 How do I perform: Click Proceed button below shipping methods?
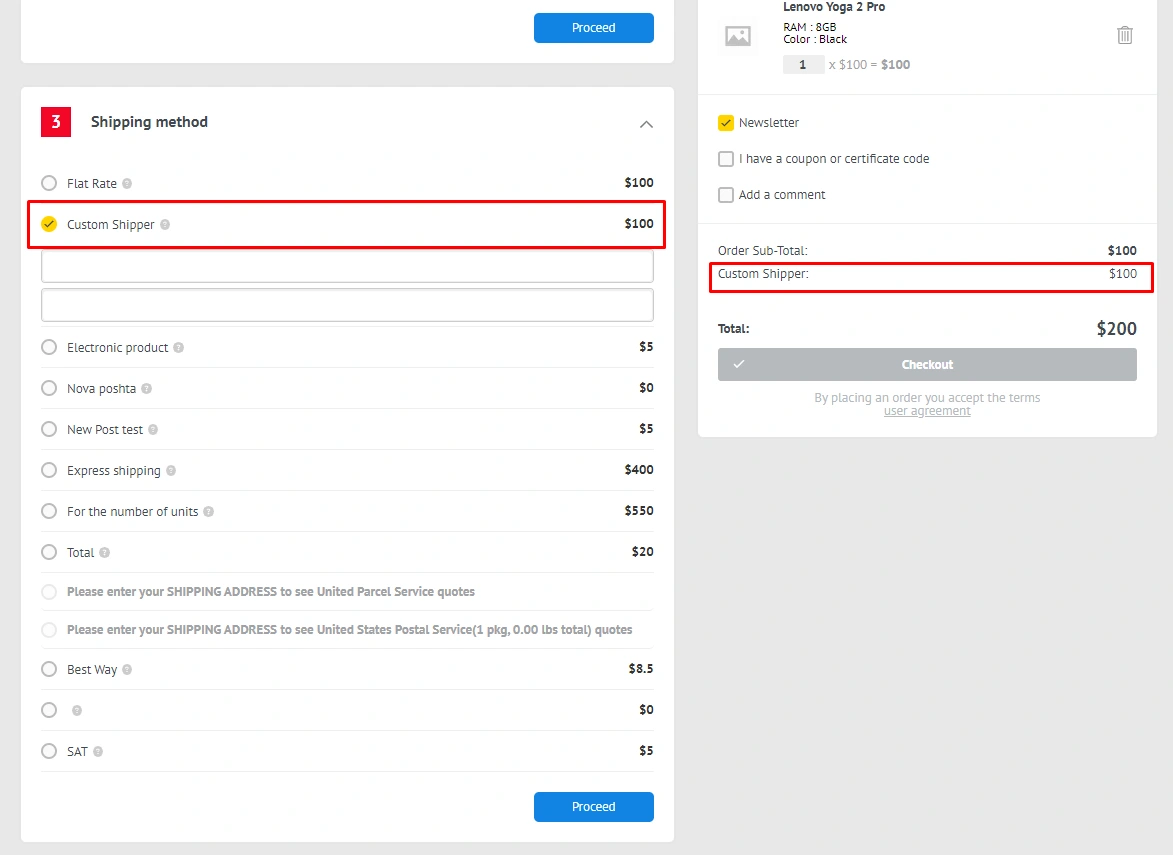click(593, 807)
